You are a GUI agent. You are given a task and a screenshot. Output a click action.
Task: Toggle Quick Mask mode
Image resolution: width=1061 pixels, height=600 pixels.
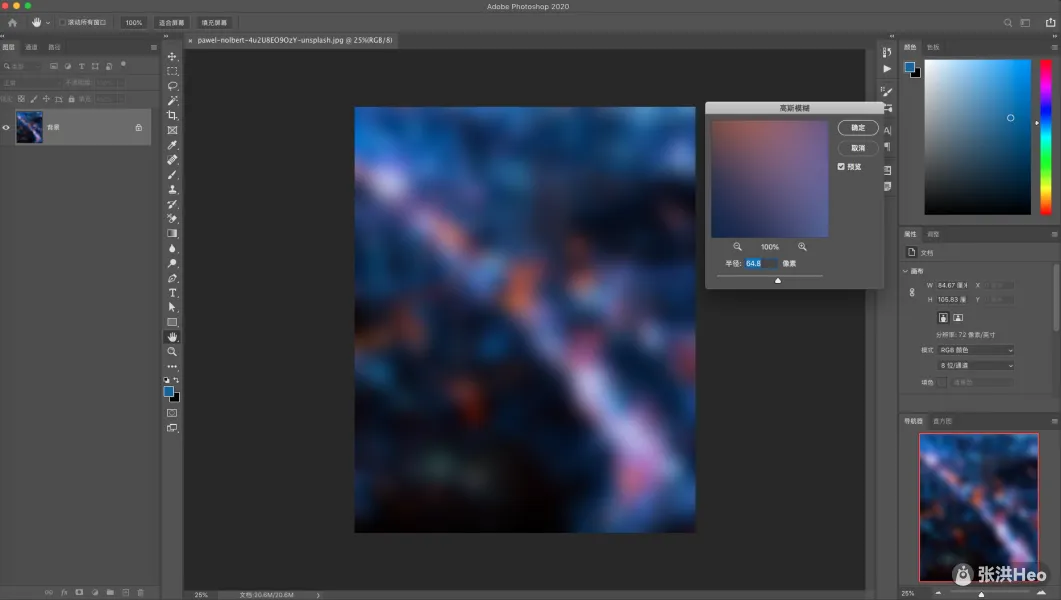pyautogui.click(x=172, y=413)
